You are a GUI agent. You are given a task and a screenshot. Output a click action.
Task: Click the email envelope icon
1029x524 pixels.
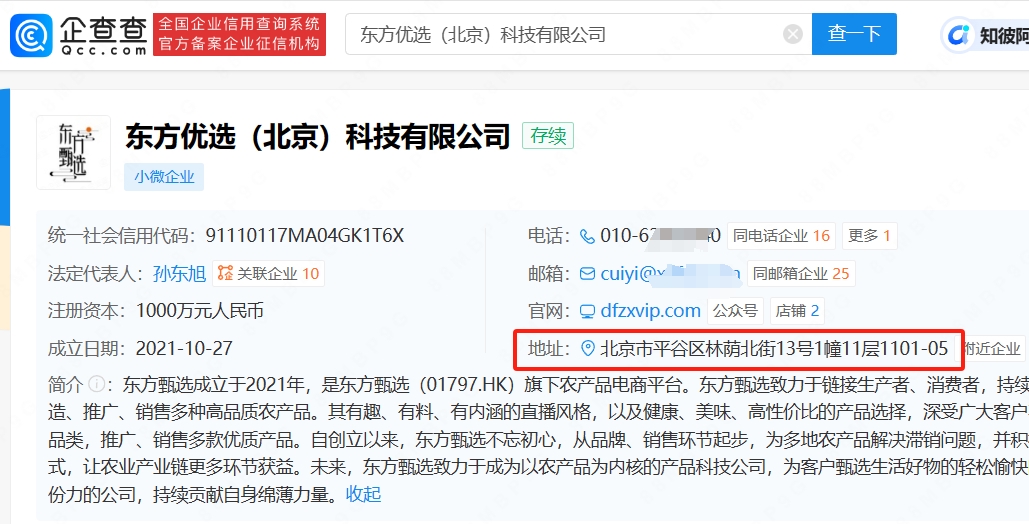tap(587, 274)
